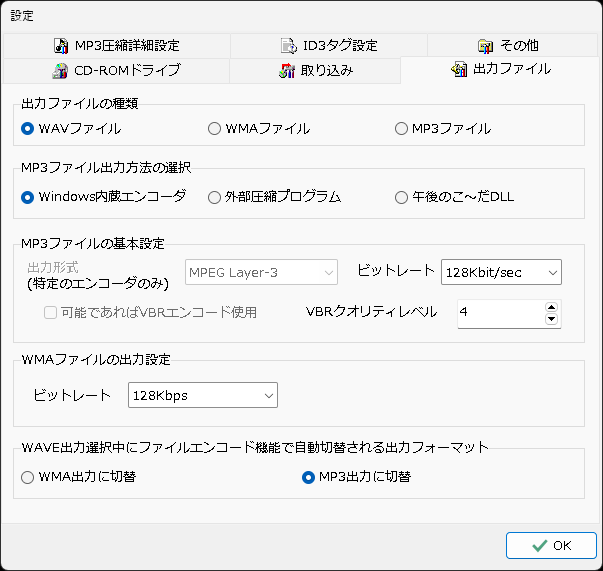Click the CD-ROMドライブ tab icon
Image resolution: width=603 pixels, height=571 pixels.
pos(60,71)
